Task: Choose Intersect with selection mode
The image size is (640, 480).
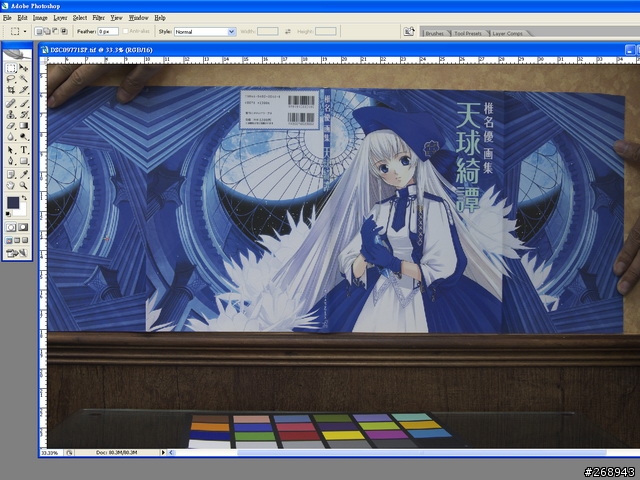Action: coord(64,31)
